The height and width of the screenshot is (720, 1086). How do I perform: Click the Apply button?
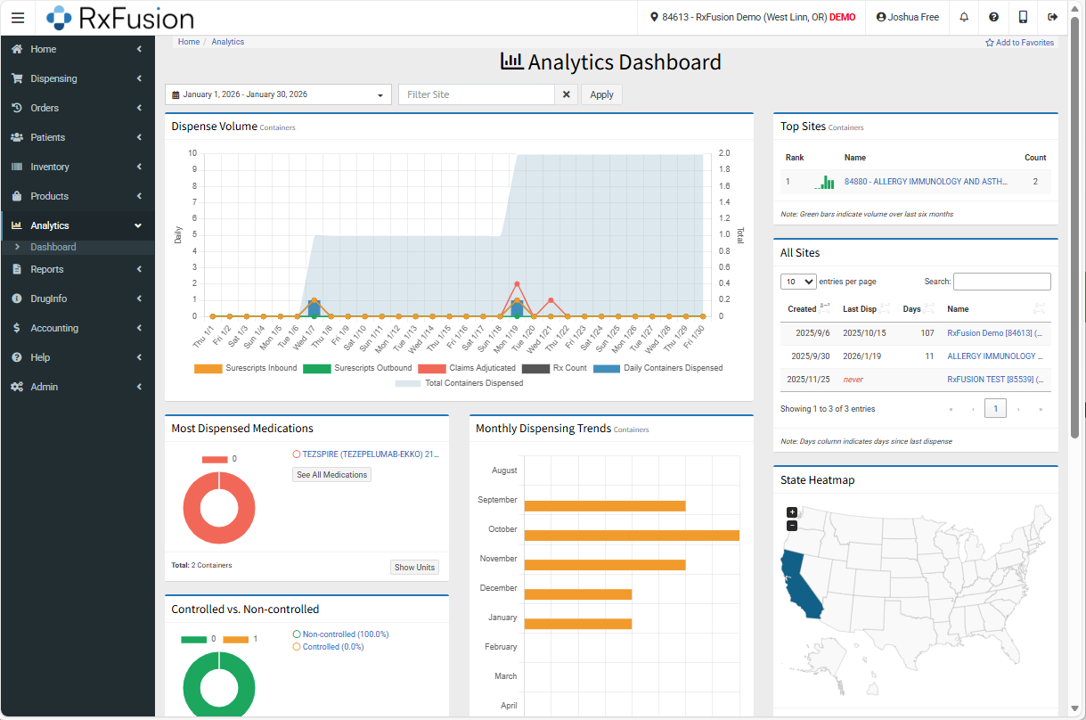pos(601,94)
